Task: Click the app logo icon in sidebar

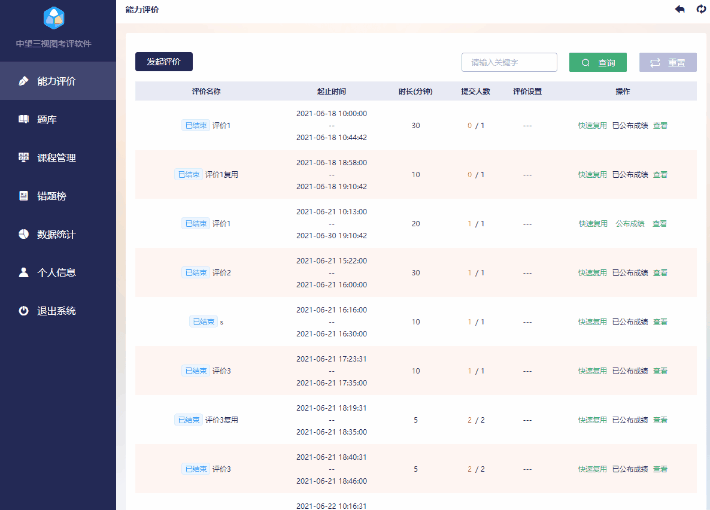Action: [54, 18]
